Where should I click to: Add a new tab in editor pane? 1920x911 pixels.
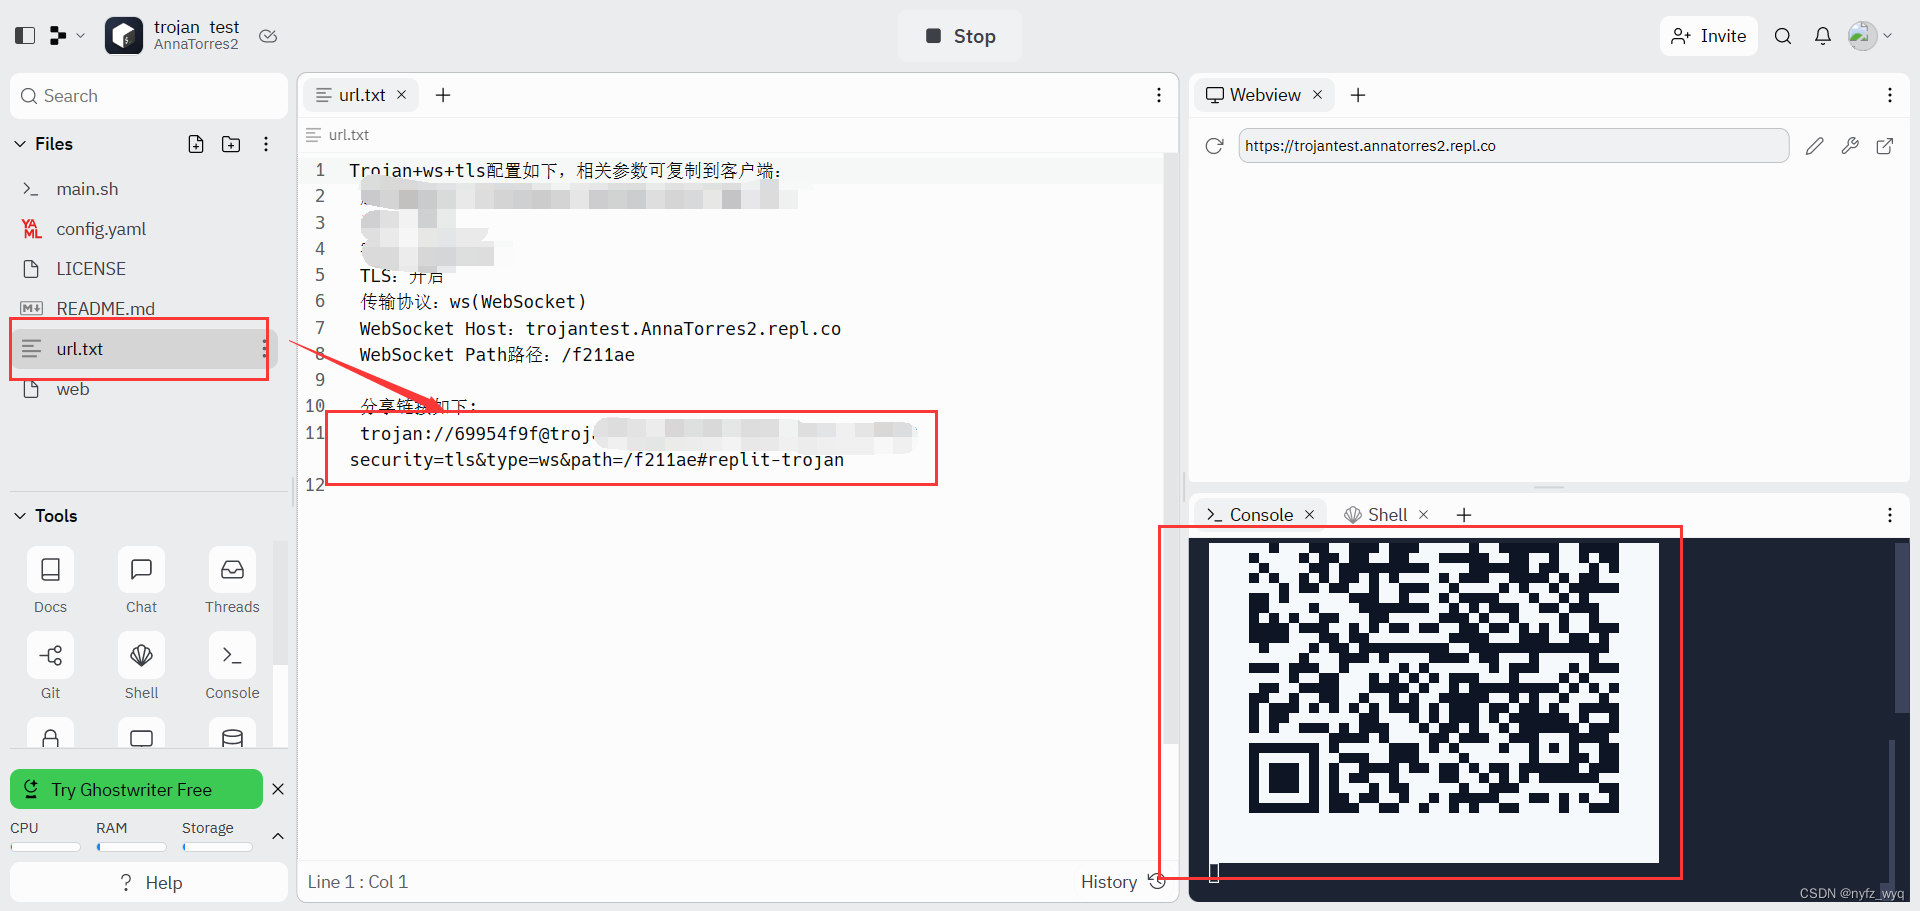click(443, 95)
